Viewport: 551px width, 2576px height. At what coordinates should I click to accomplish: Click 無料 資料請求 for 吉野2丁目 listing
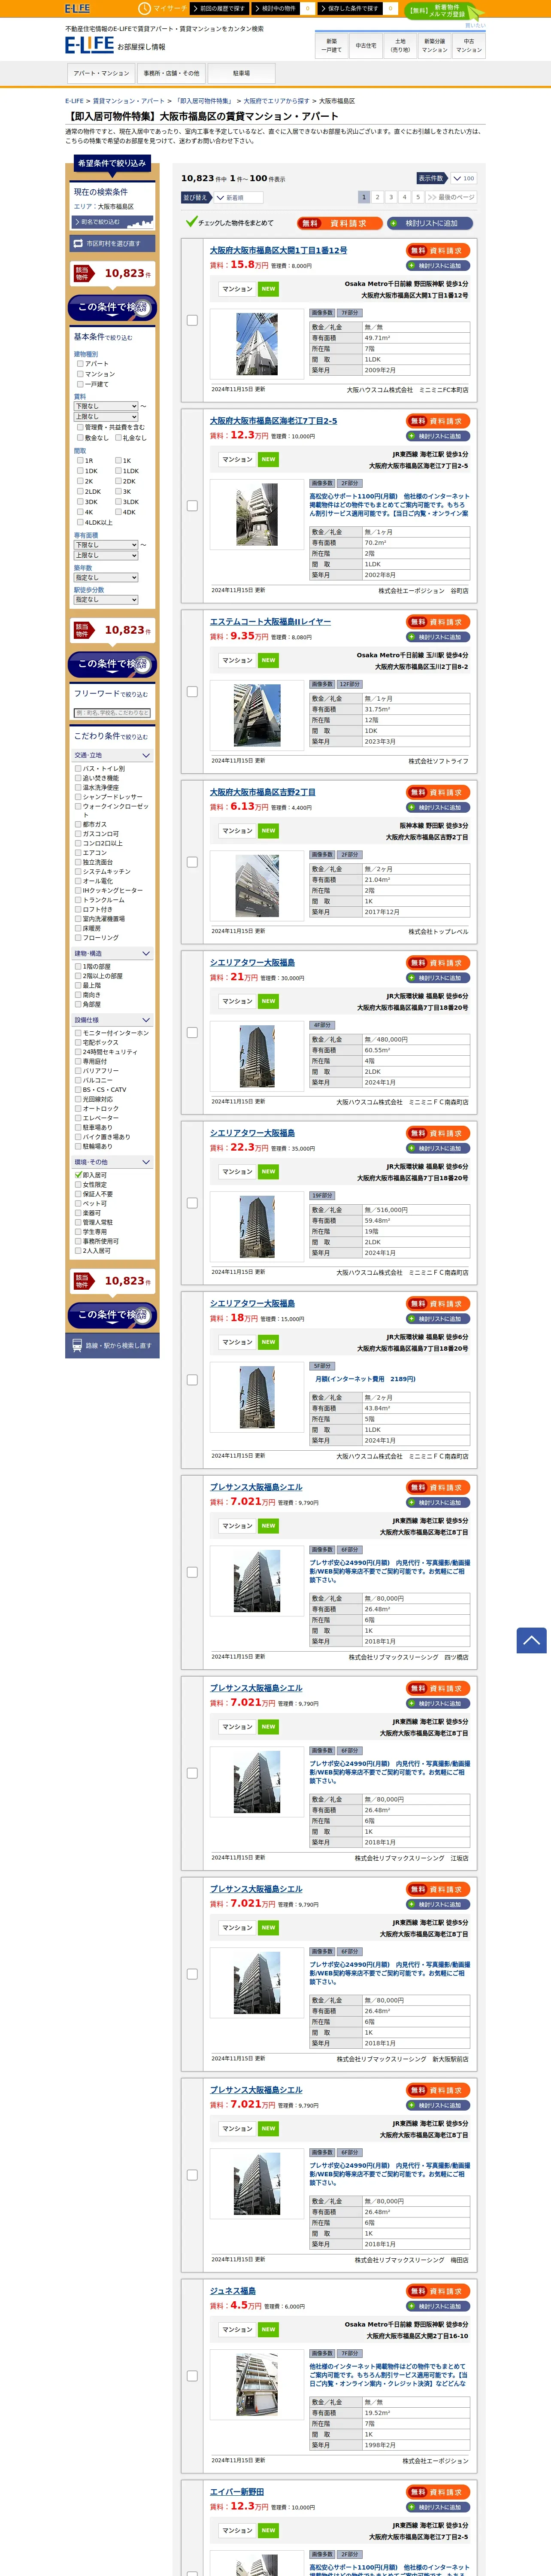tap(438, 792)
